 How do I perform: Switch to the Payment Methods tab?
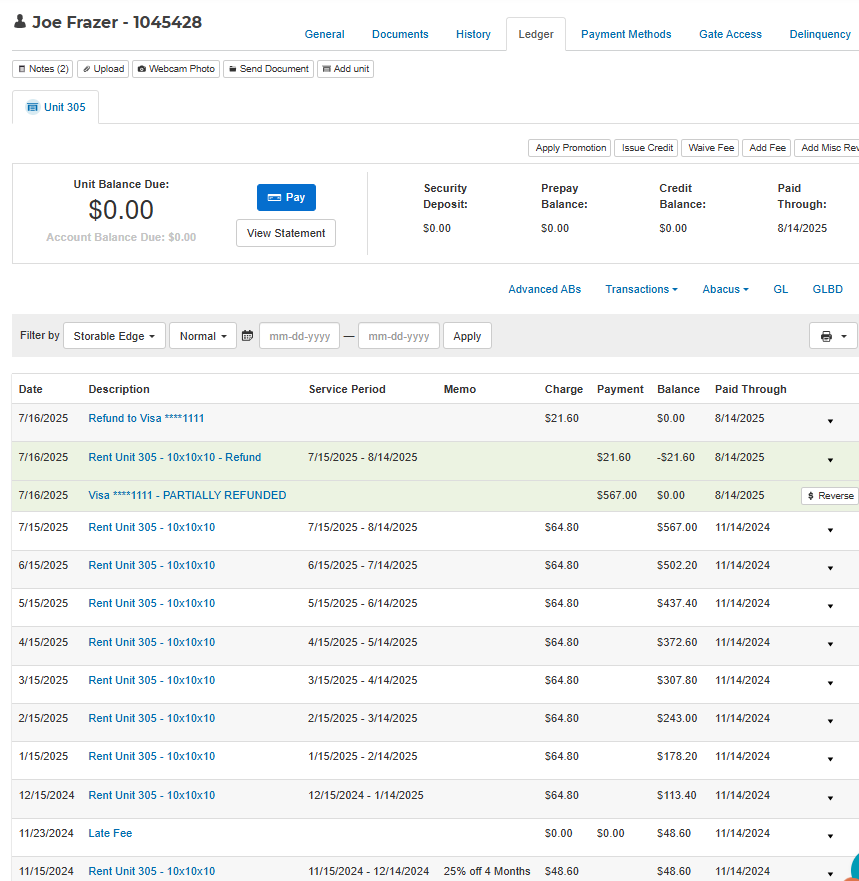pyautogui.click(x=626, y=34)
